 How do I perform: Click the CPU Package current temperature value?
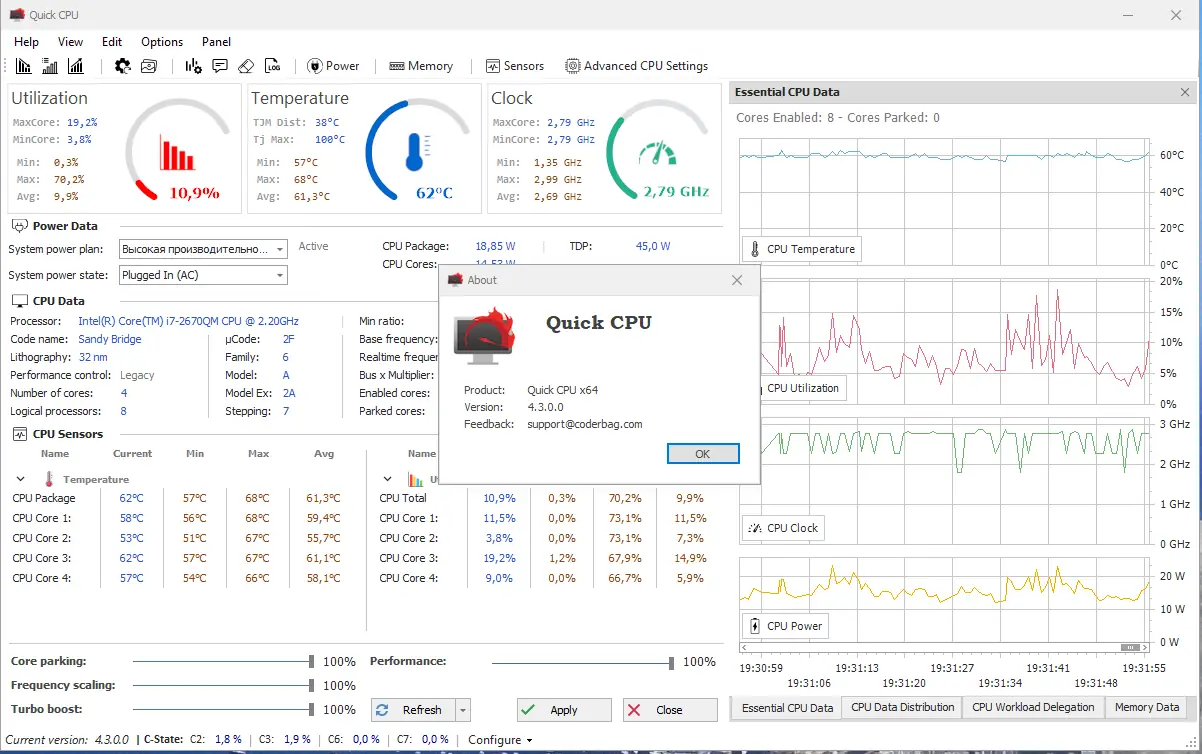coord(131,498)
